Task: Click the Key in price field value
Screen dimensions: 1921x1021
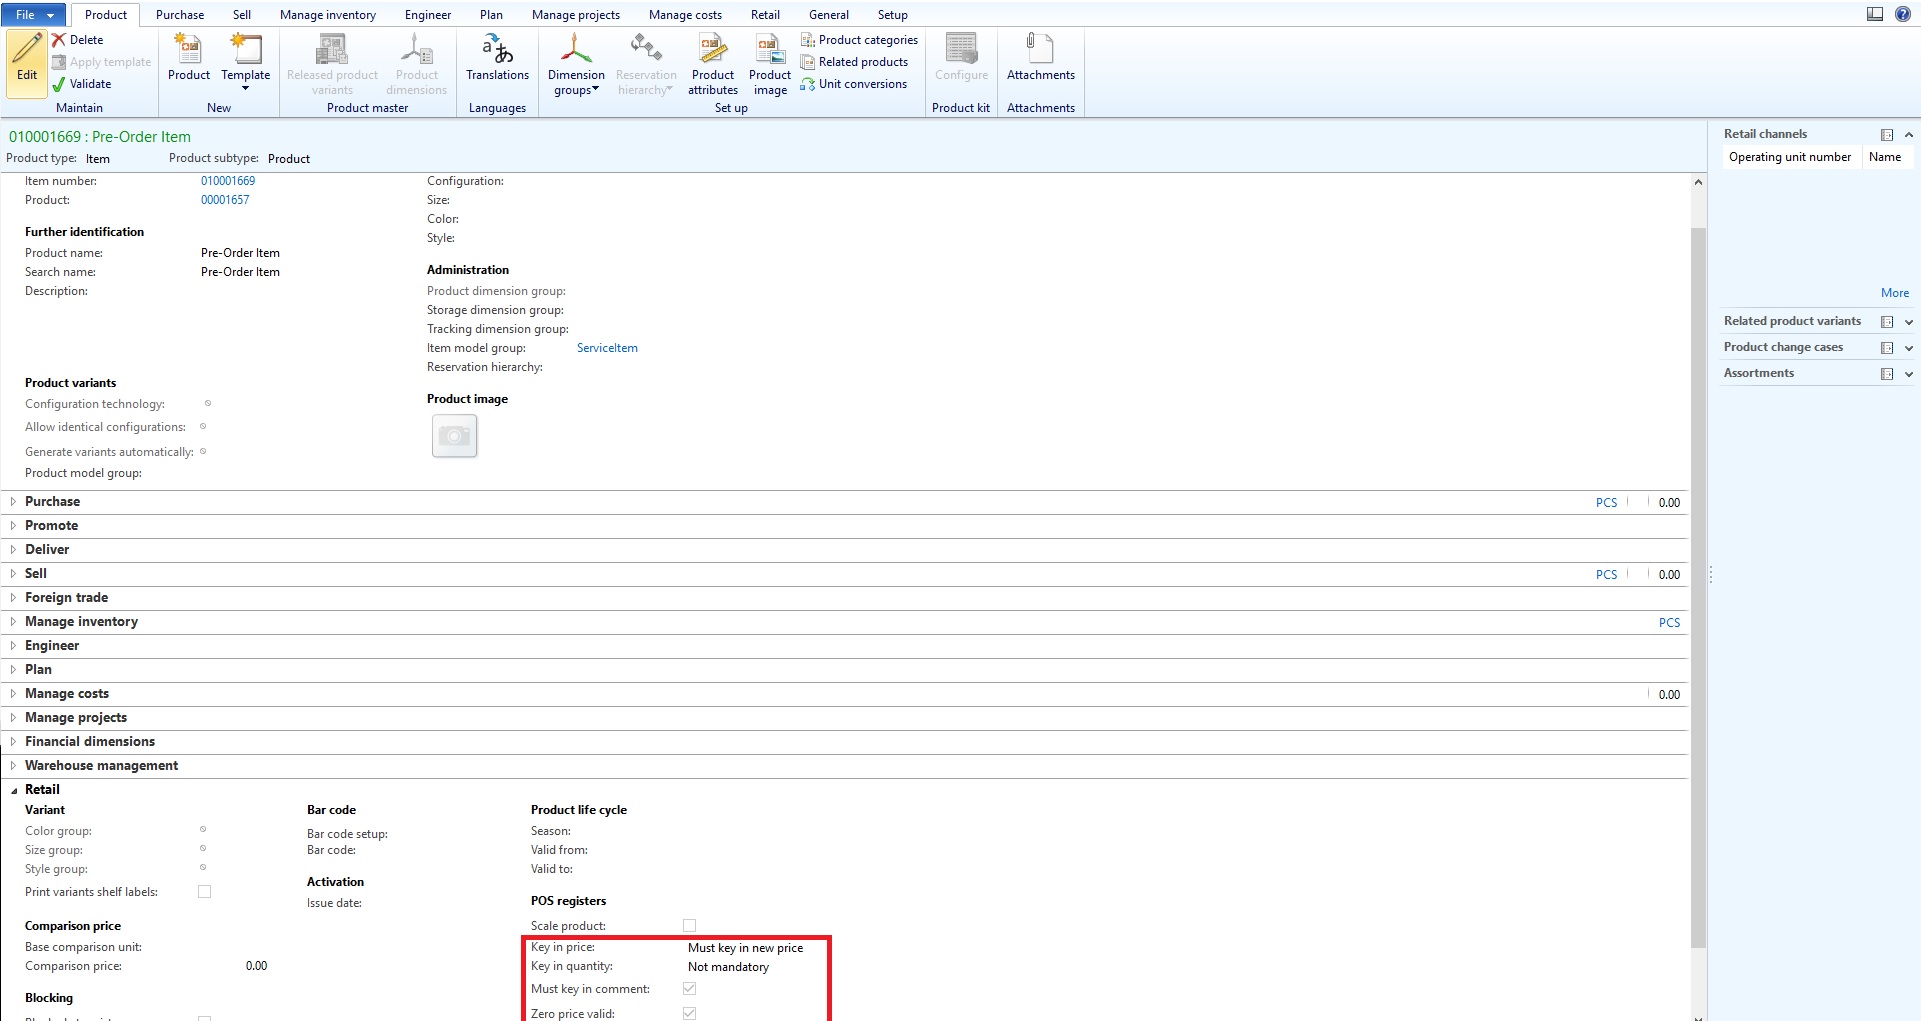Action: [745, 948]
